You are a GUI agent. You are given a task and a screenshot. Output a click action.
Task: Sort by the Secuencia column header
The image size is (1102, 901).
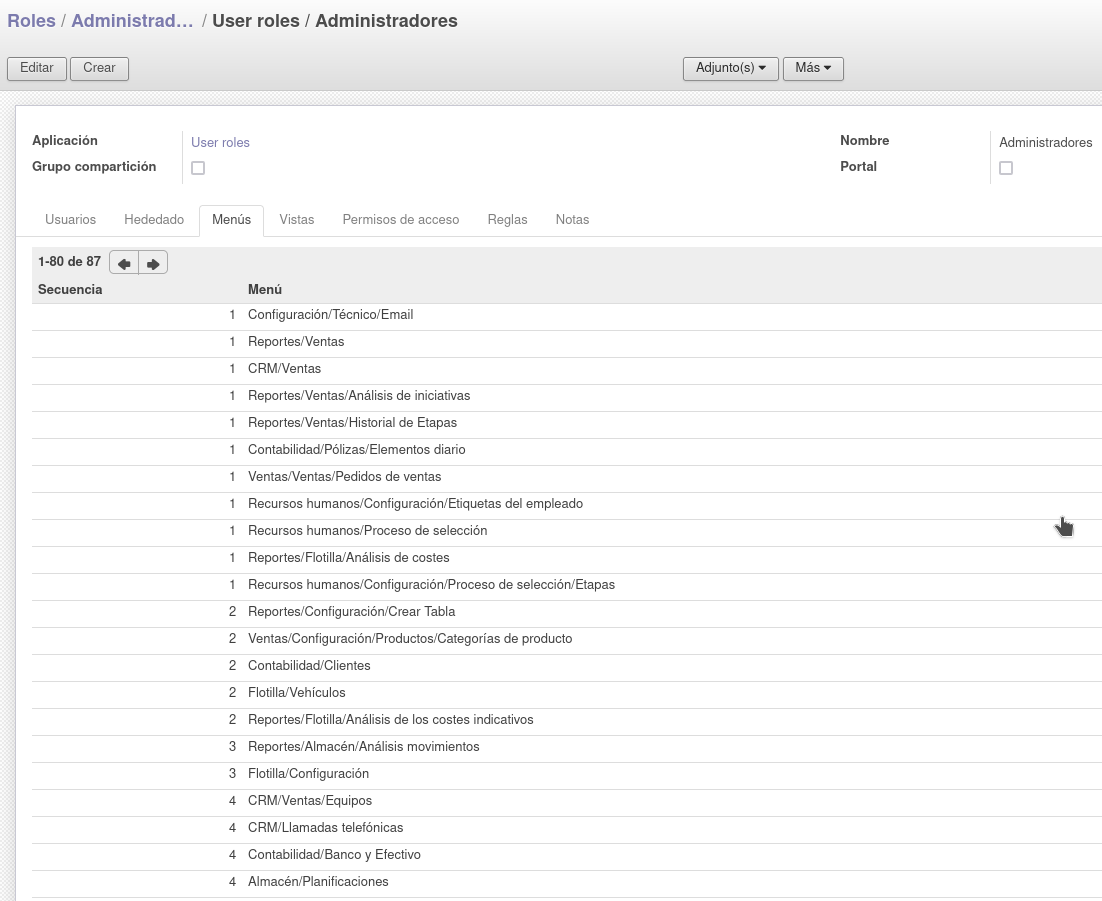pos(70,290)
